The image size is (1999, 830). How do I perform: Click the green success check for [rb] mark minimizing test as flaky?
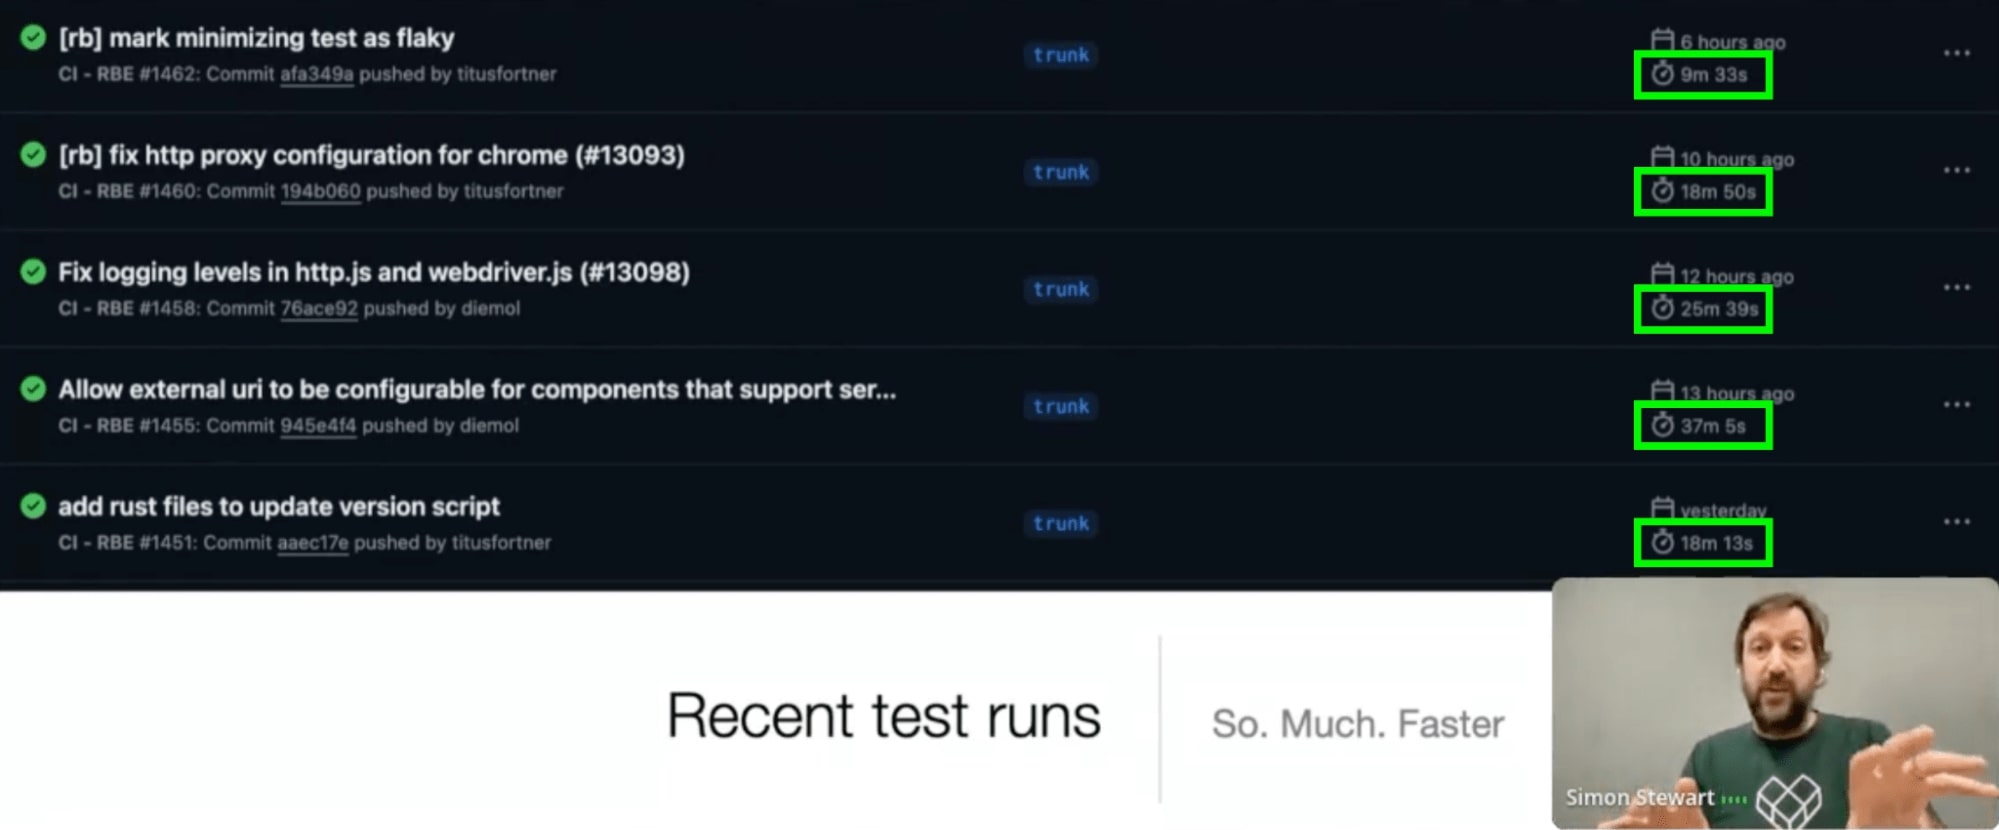tap(33, 37)
